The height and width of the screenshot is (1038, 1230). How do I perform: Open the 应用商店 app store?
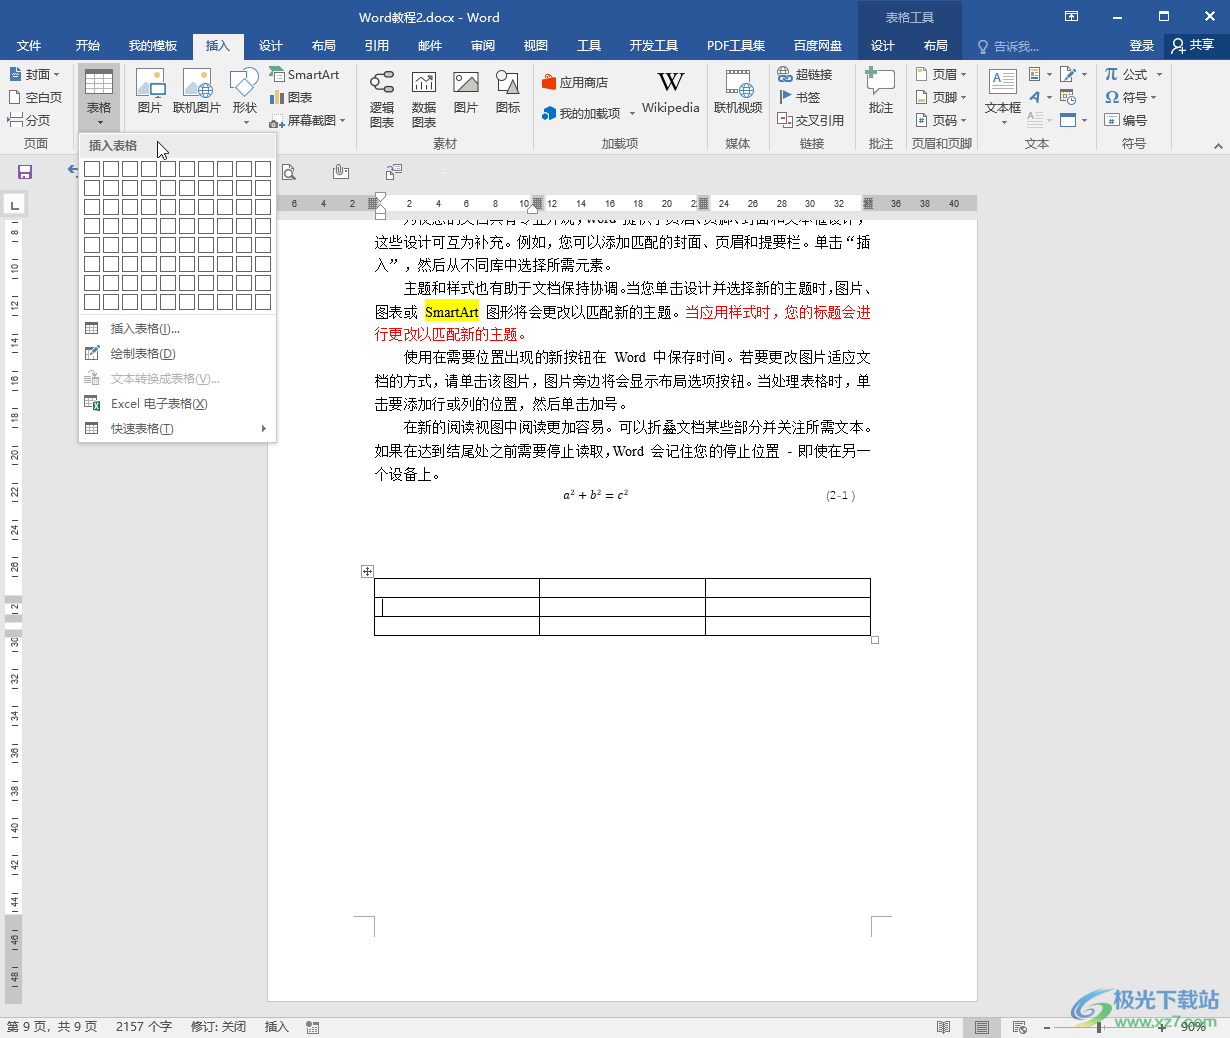pos(575,82)
